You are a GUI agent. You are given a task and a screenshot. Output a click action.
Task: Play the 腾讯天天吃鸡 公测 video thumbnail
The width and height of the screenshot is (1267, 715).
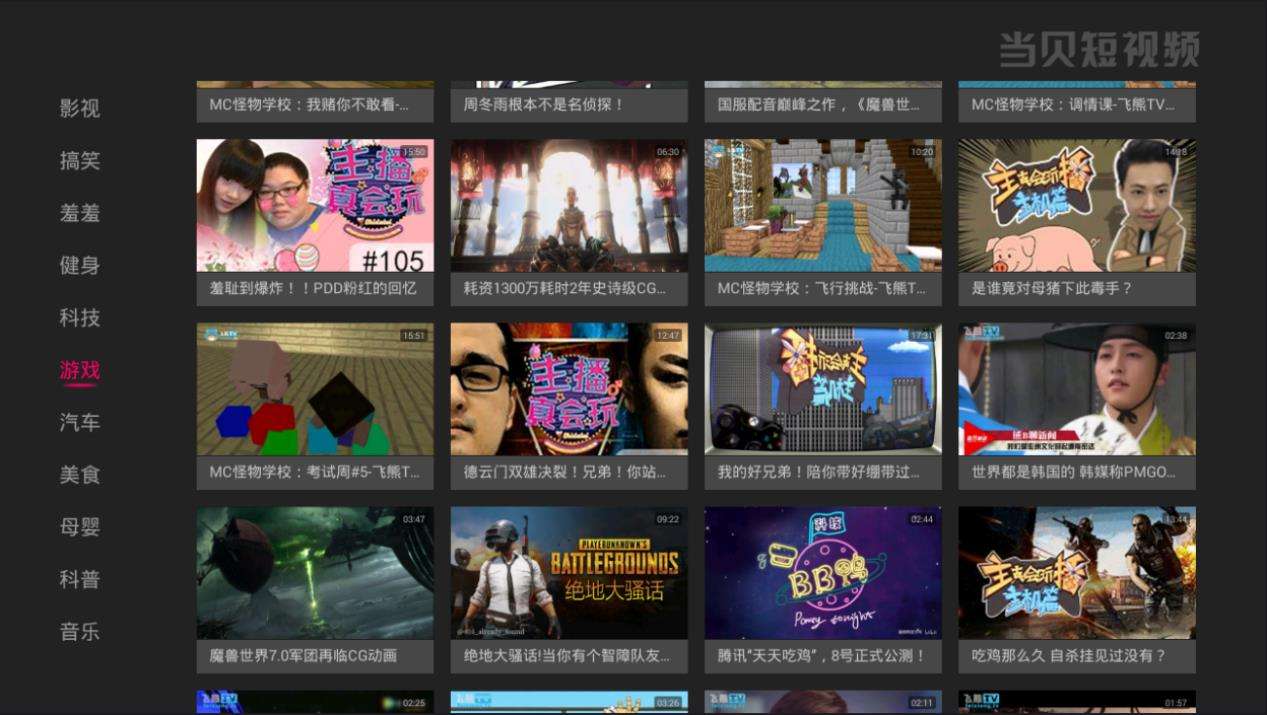point(823,573)
